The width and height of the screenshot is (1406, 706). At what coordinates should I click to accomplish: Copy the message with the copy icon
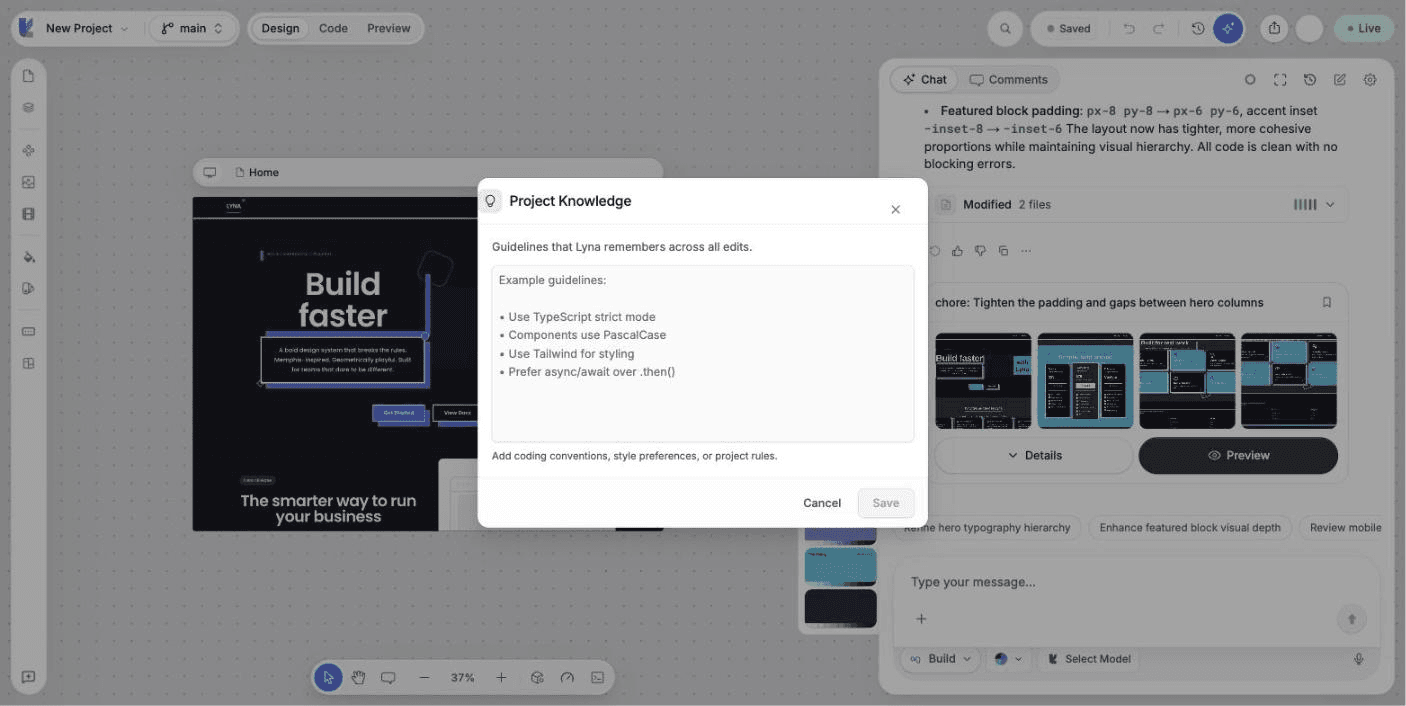pyautogui.click(x=1003, y=251)
